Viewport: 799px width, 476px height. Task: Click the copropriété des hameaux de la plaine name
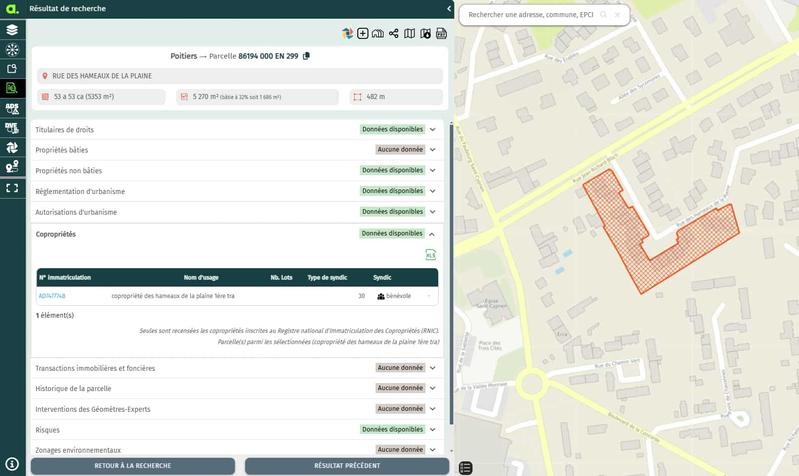[173, 296]
